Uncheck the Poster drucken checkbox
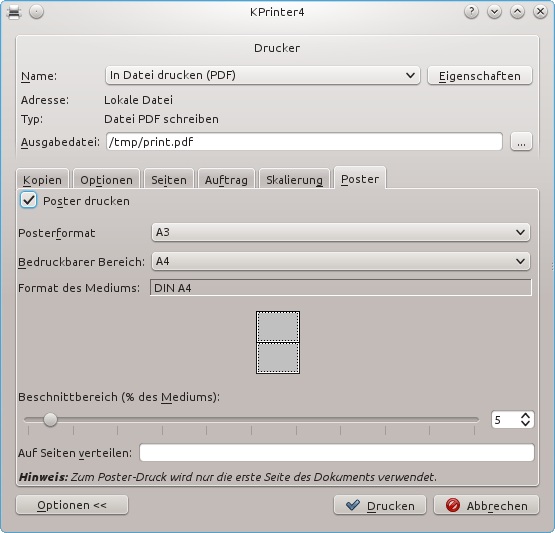The width and height of the screenshot is (555, 533). (28, 200)
